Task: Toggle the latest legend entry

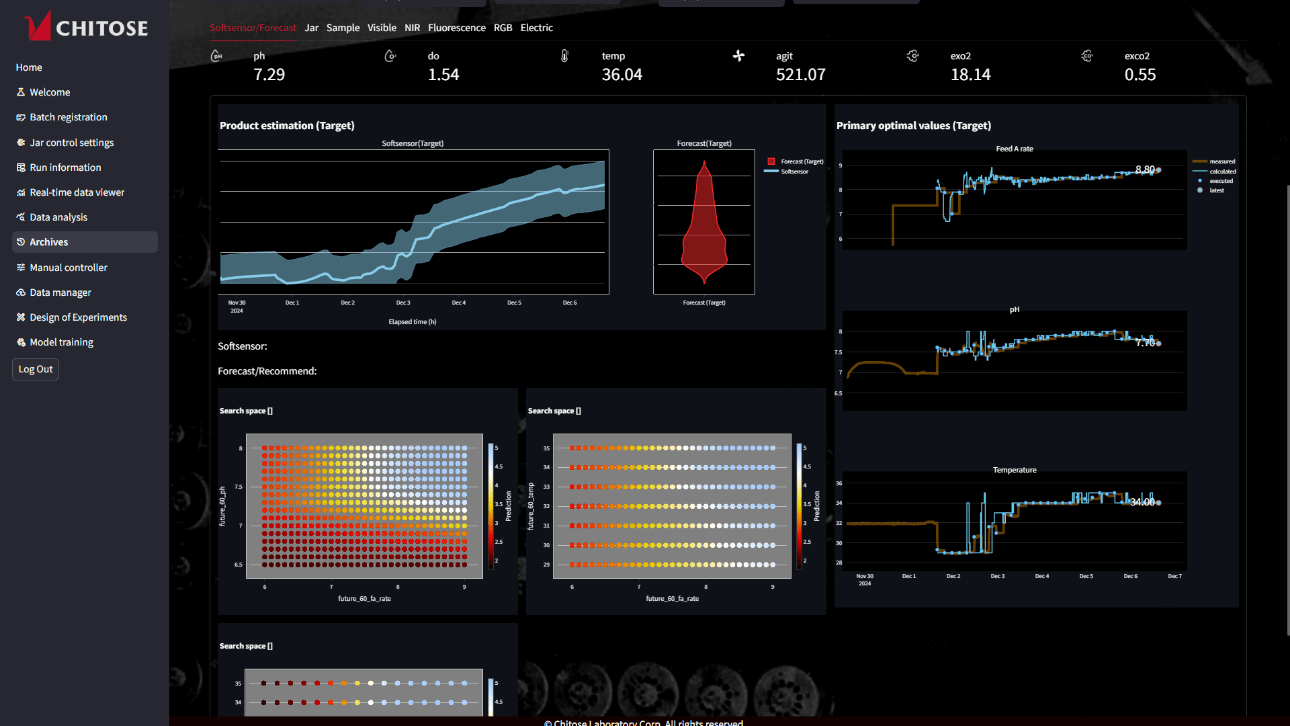Action: (1208, 190)
